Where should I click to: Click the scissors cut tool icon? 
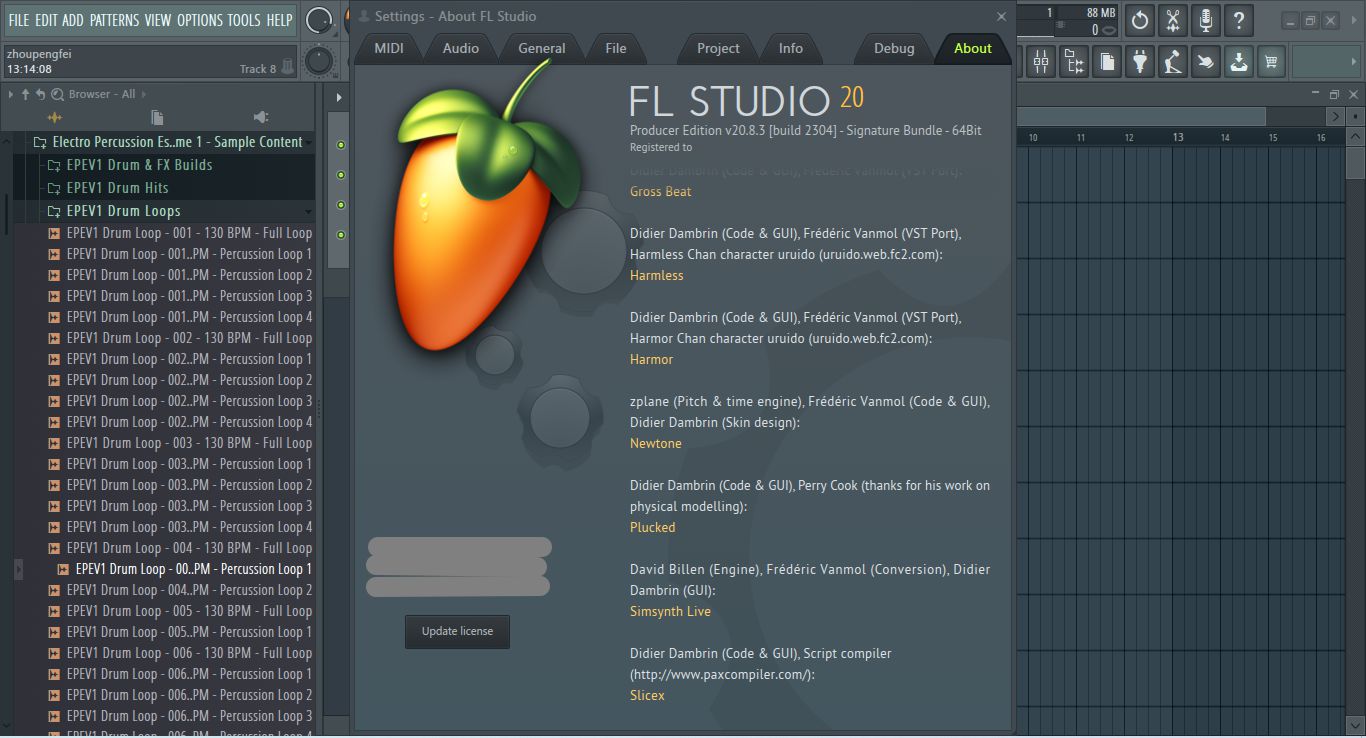click(x=1172, y=19)
